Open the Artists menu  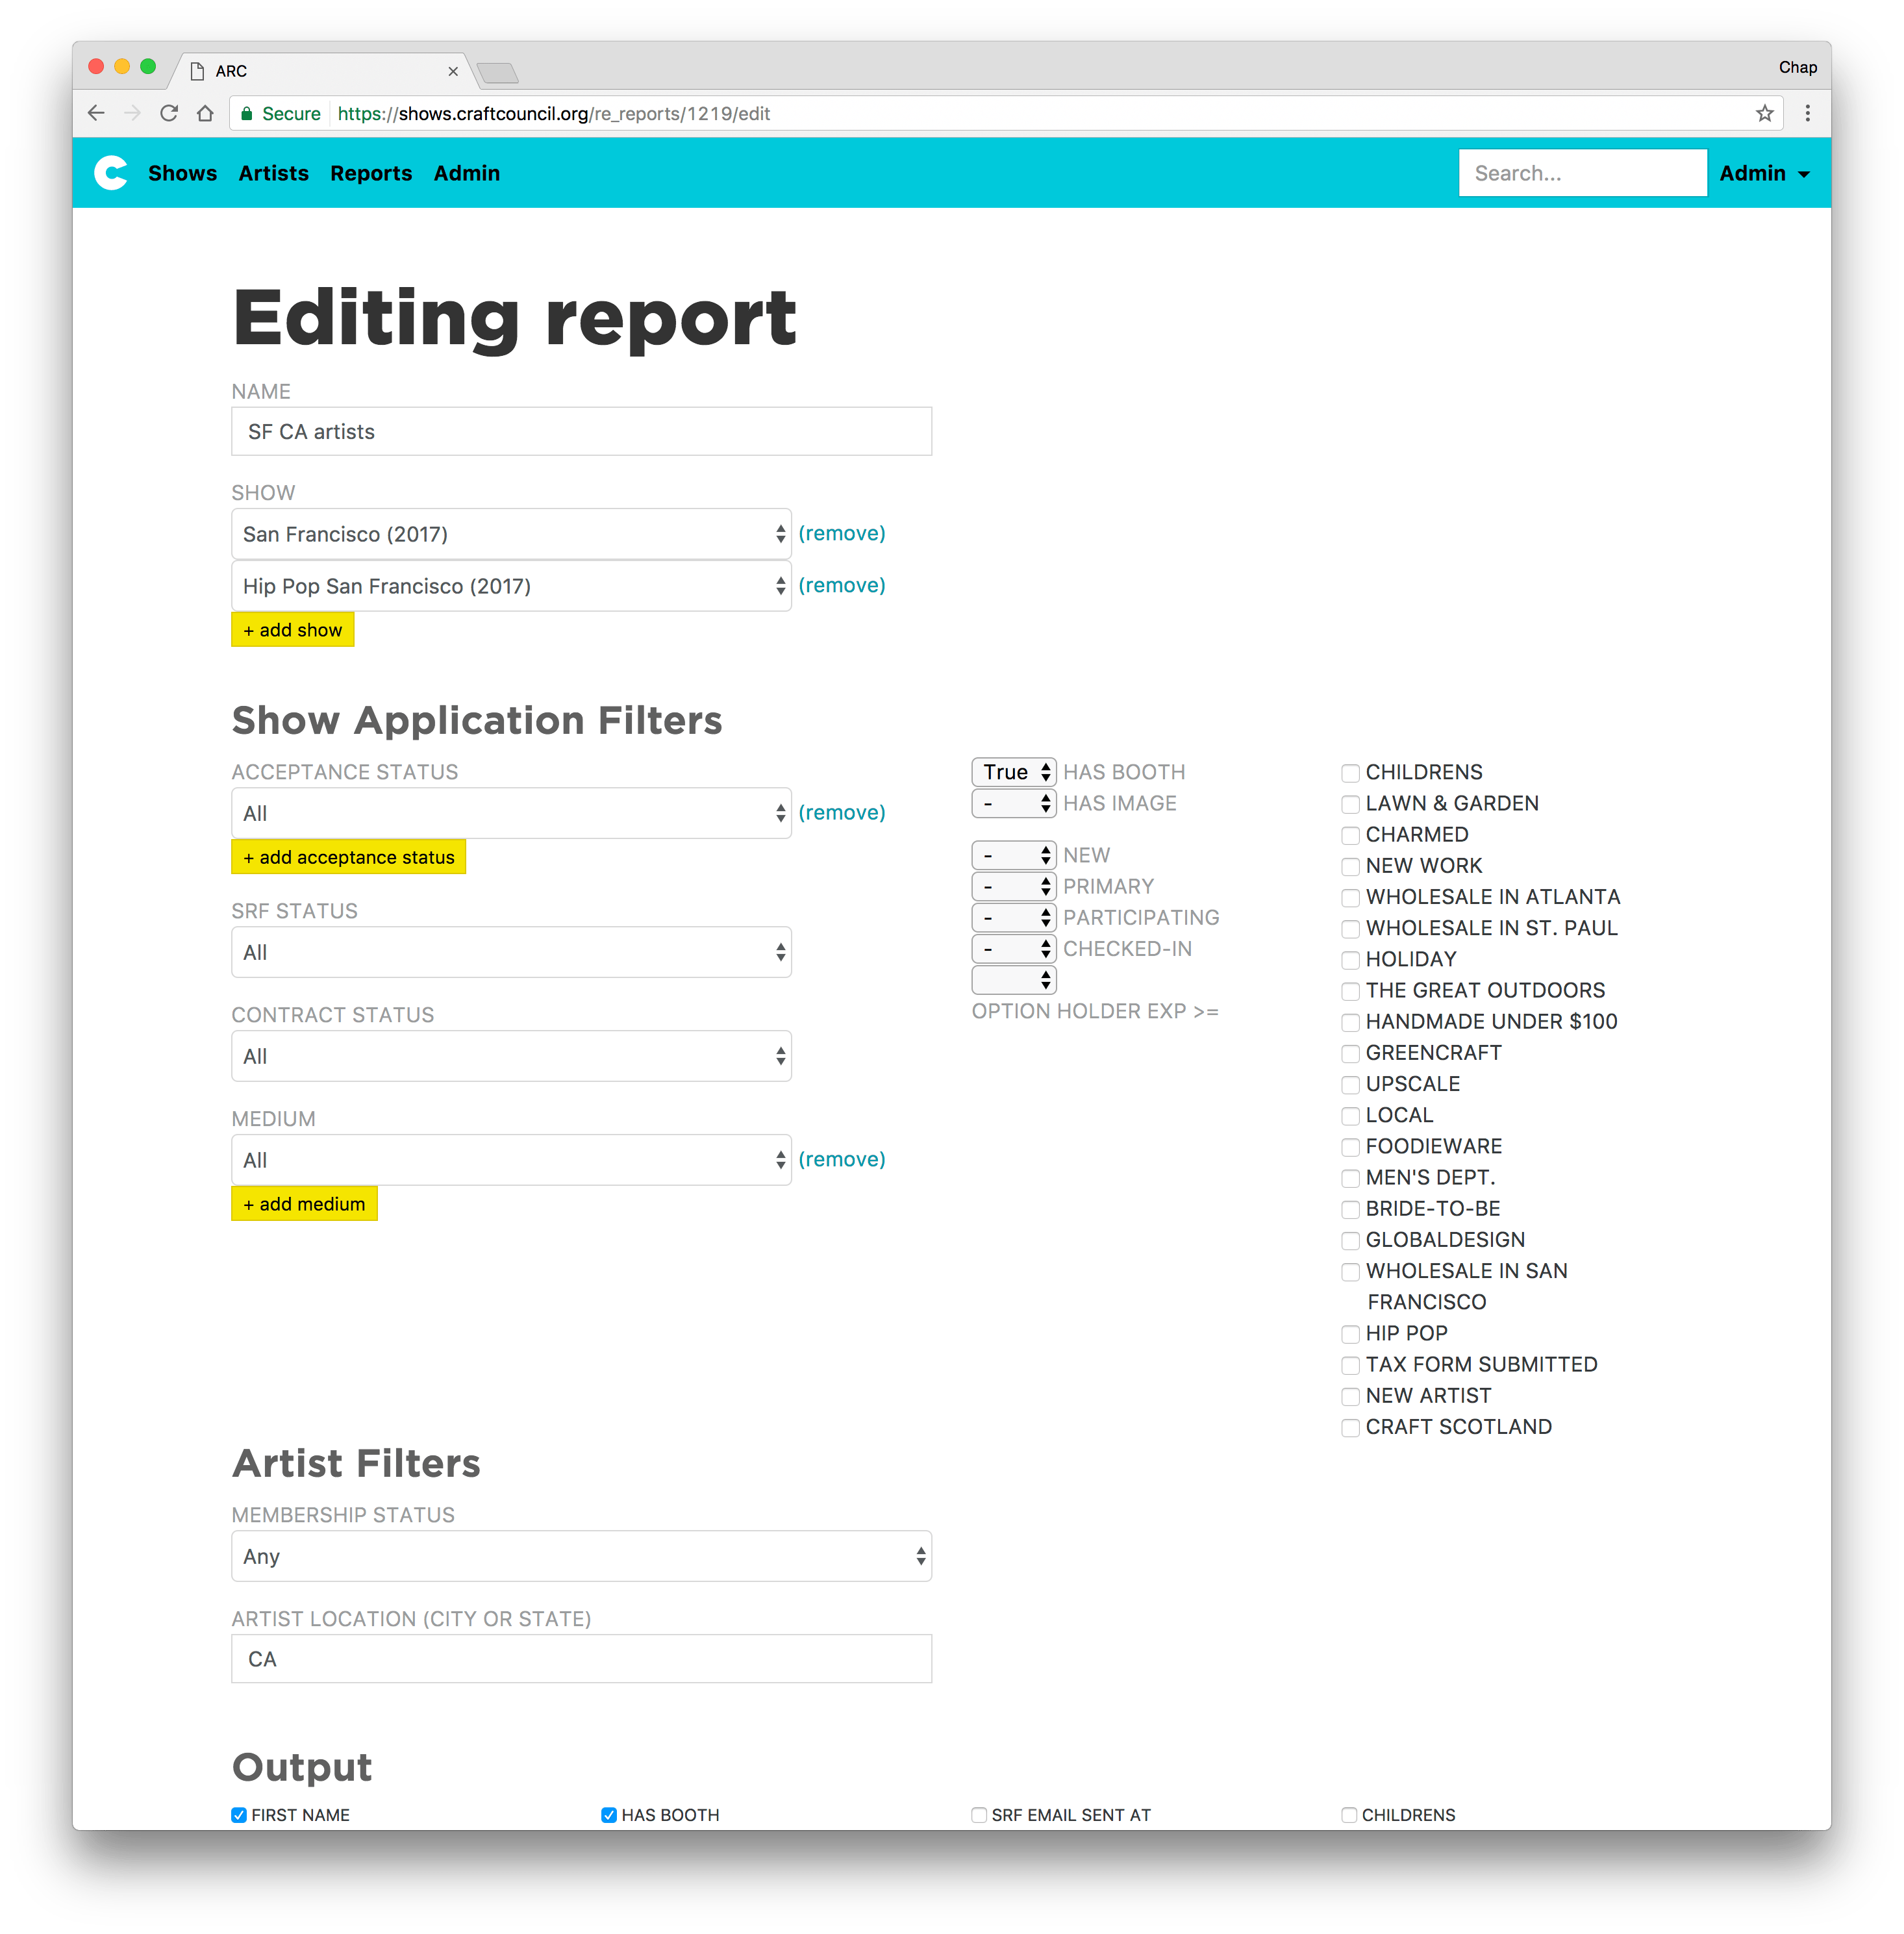tap(273, 173)
